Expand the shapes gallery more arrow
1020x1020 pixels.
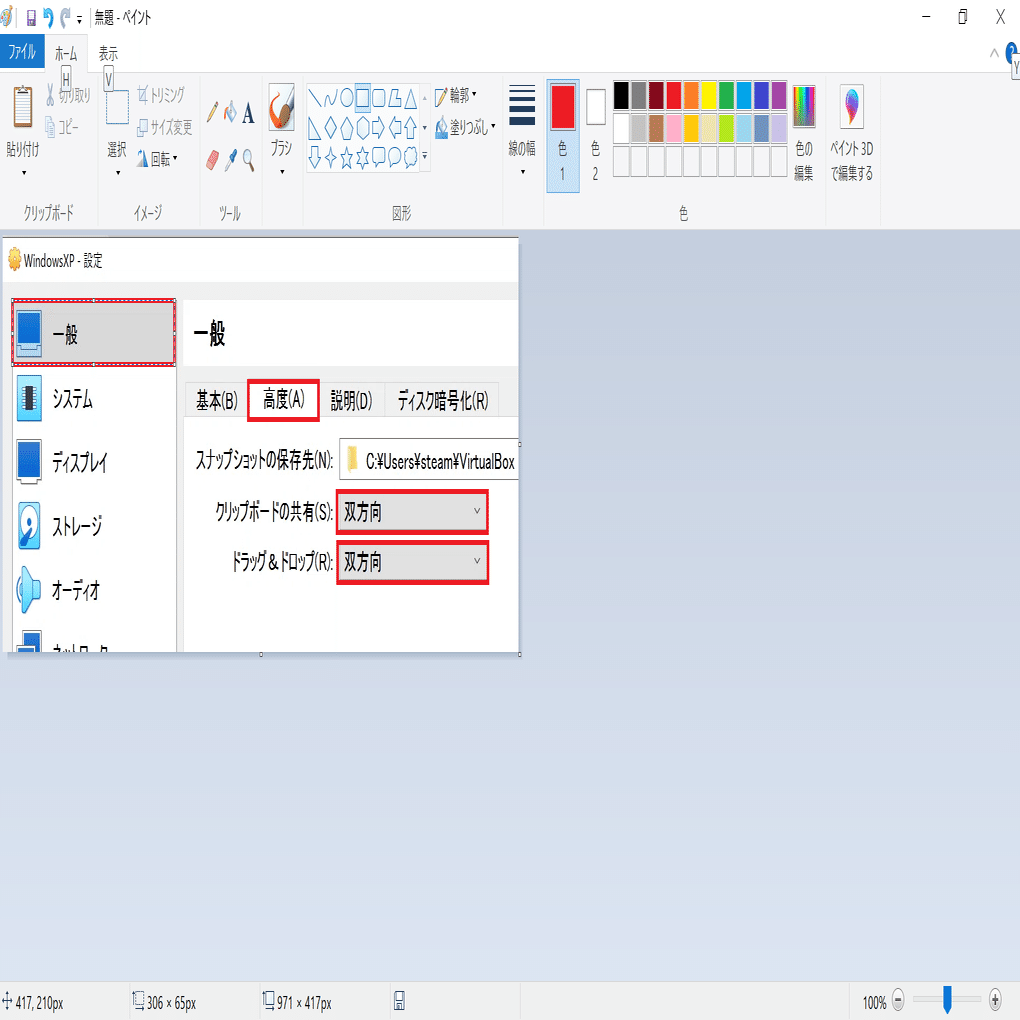pos(425,156)
